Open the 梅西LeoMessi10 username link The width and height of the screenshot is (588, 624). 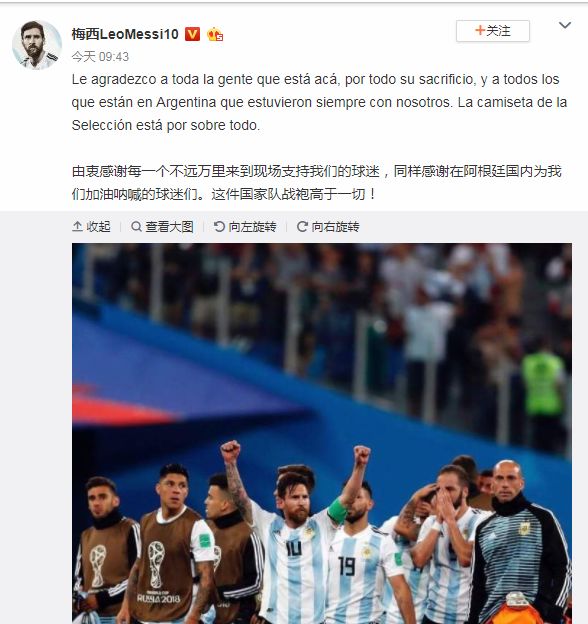125,35
